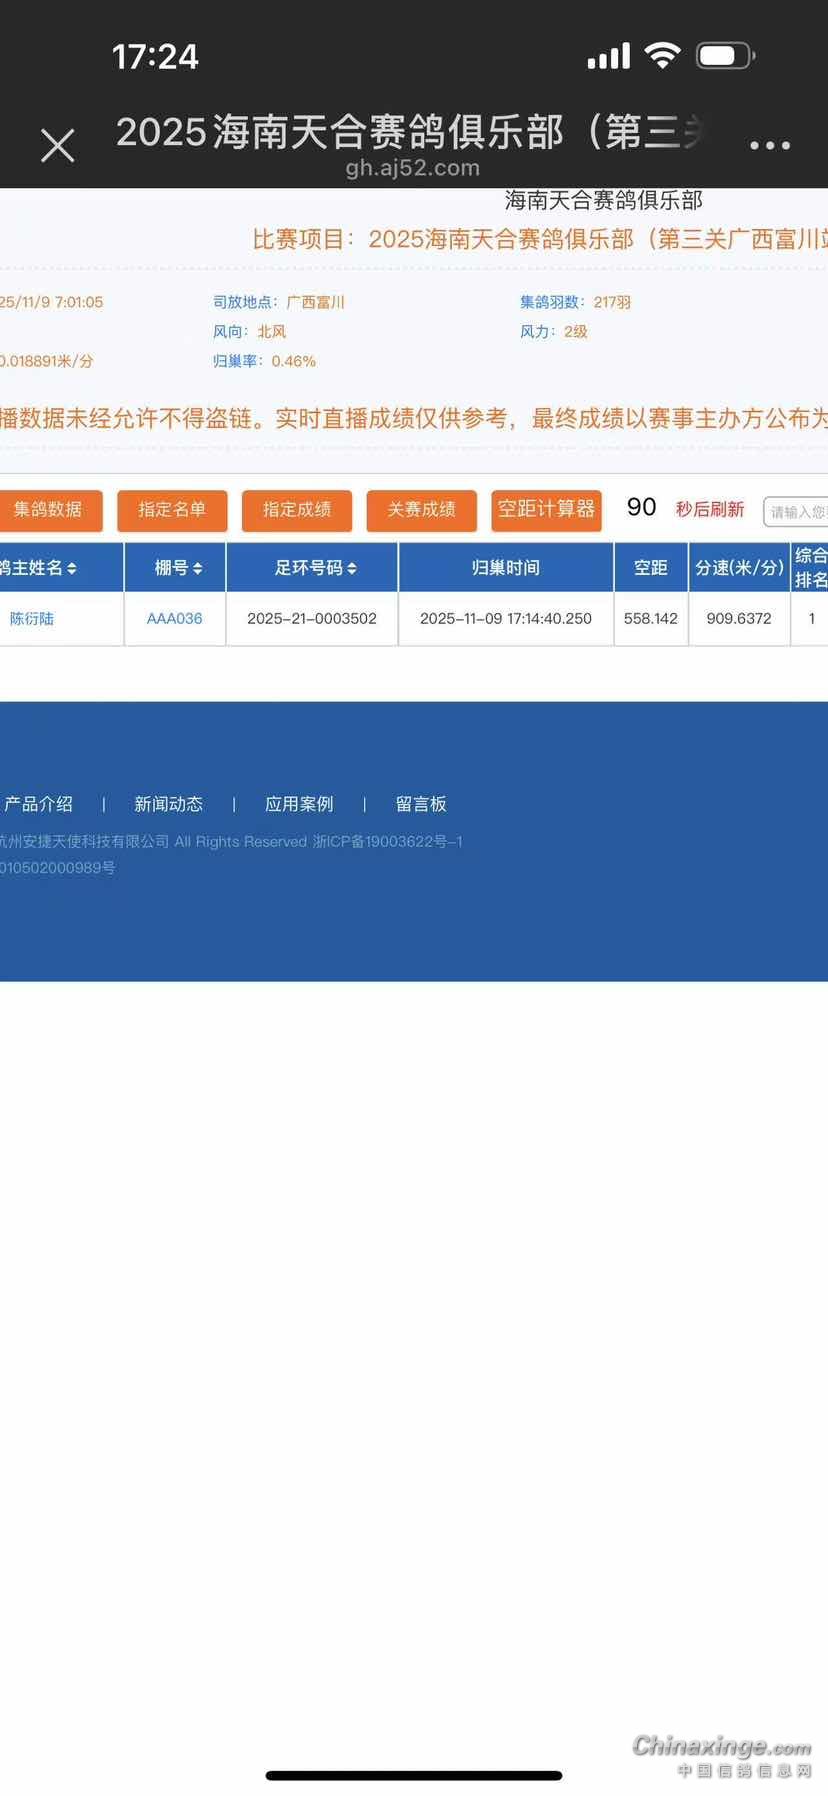Screen dimensions: 828x1796
Task: Open loft number AAA036 link
Action: [174, 619]
